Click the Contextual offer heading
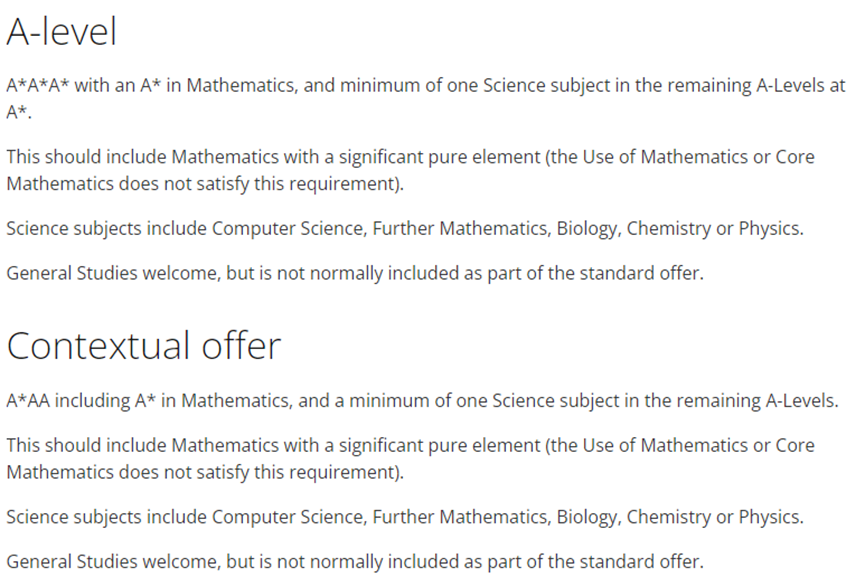The width and height of the screenshot is (865, 577). click(x=144, y=345)
